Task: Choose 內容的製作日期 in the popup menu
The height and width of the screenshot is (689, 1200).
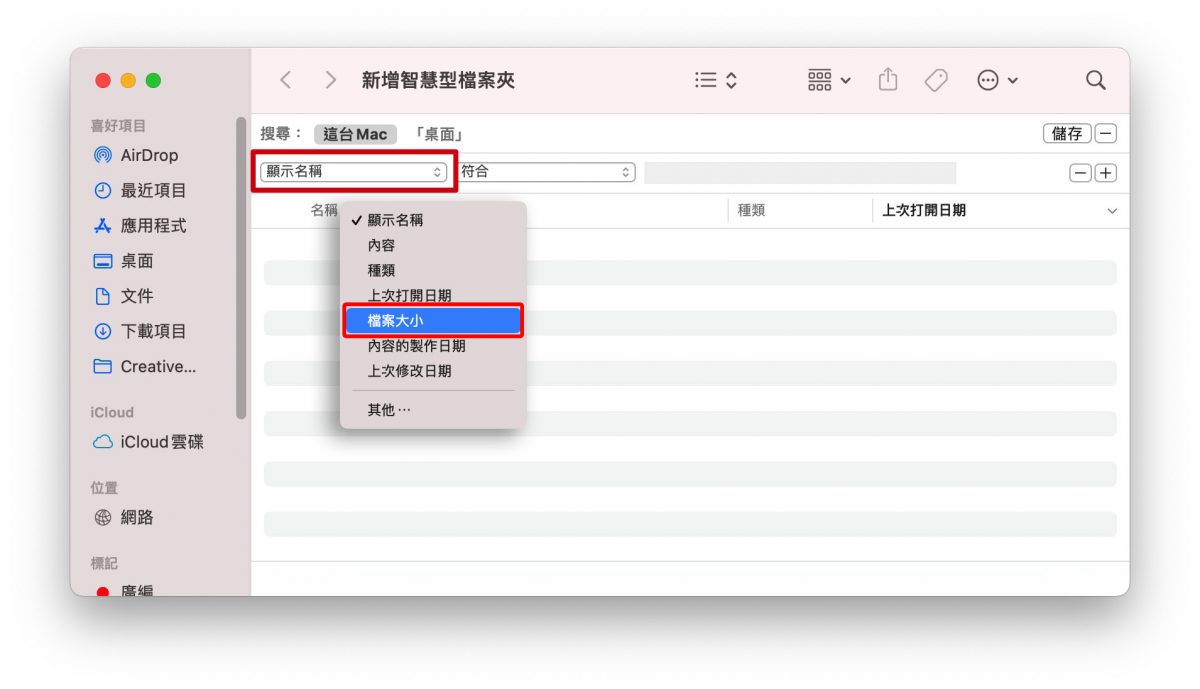Action: [x=432, y=345]
